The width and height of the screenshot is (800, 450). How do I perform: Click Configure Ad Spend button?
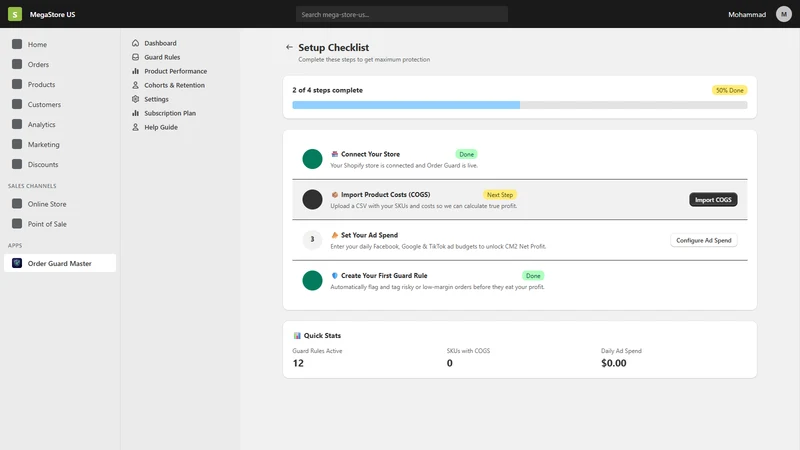[704, 240]
